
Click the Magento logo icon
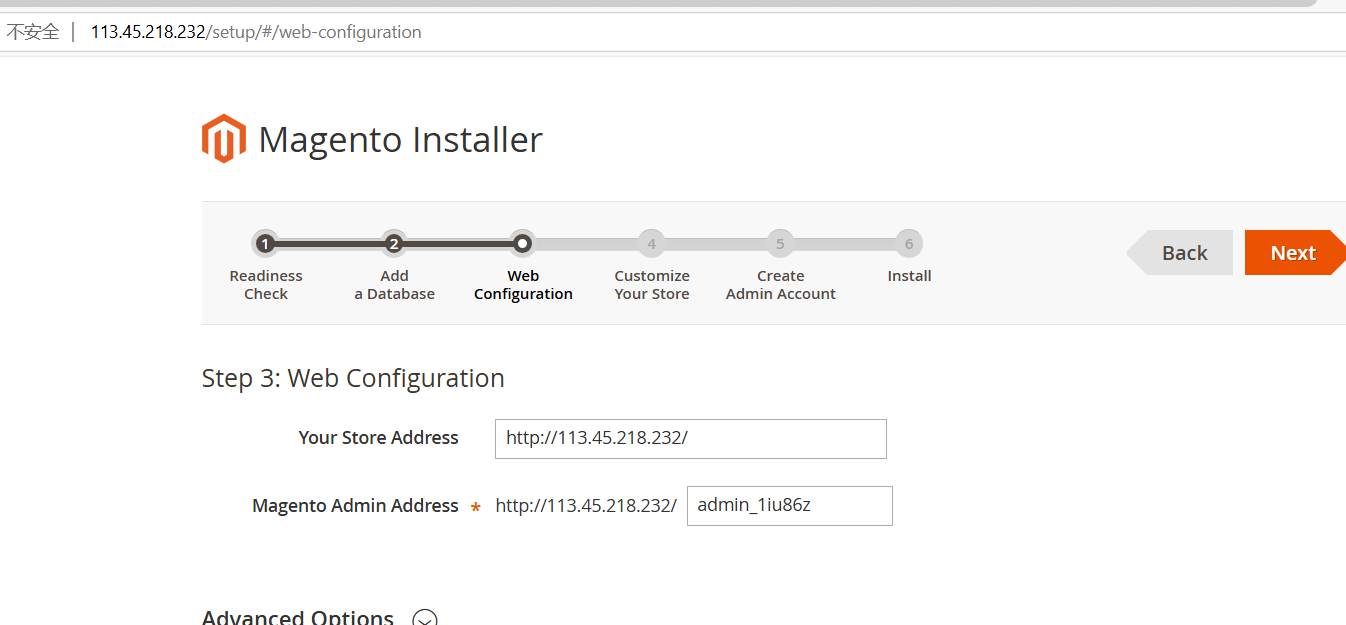(x=223, y=139)
